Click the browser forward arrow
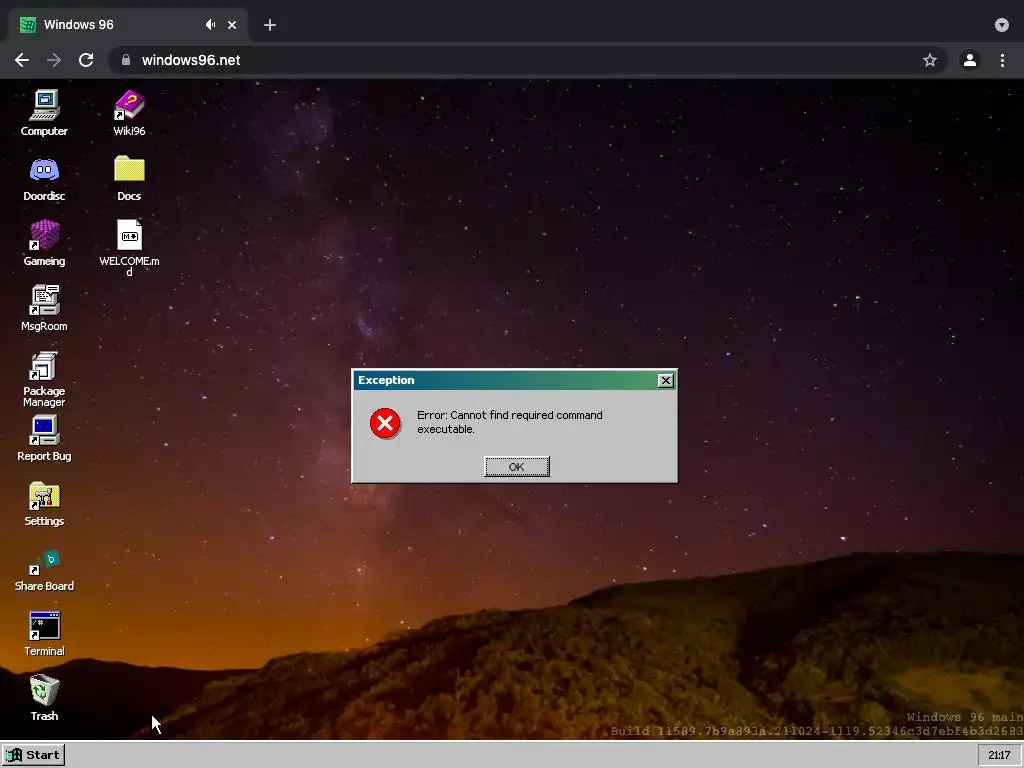The image size is (1024, 768). tap(54, 60)
